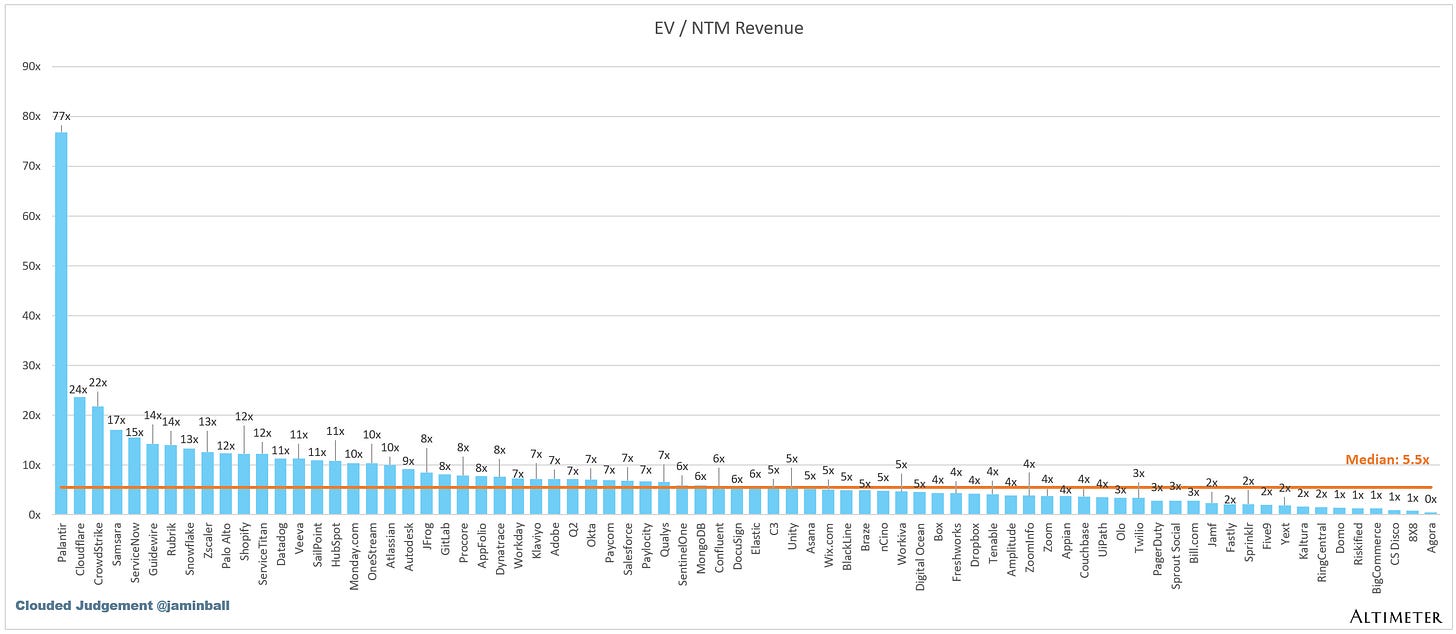The width and height of the screenshot is (1456, 634).
Task: Click the Atlassian axis label
Action: pos(390,546)
